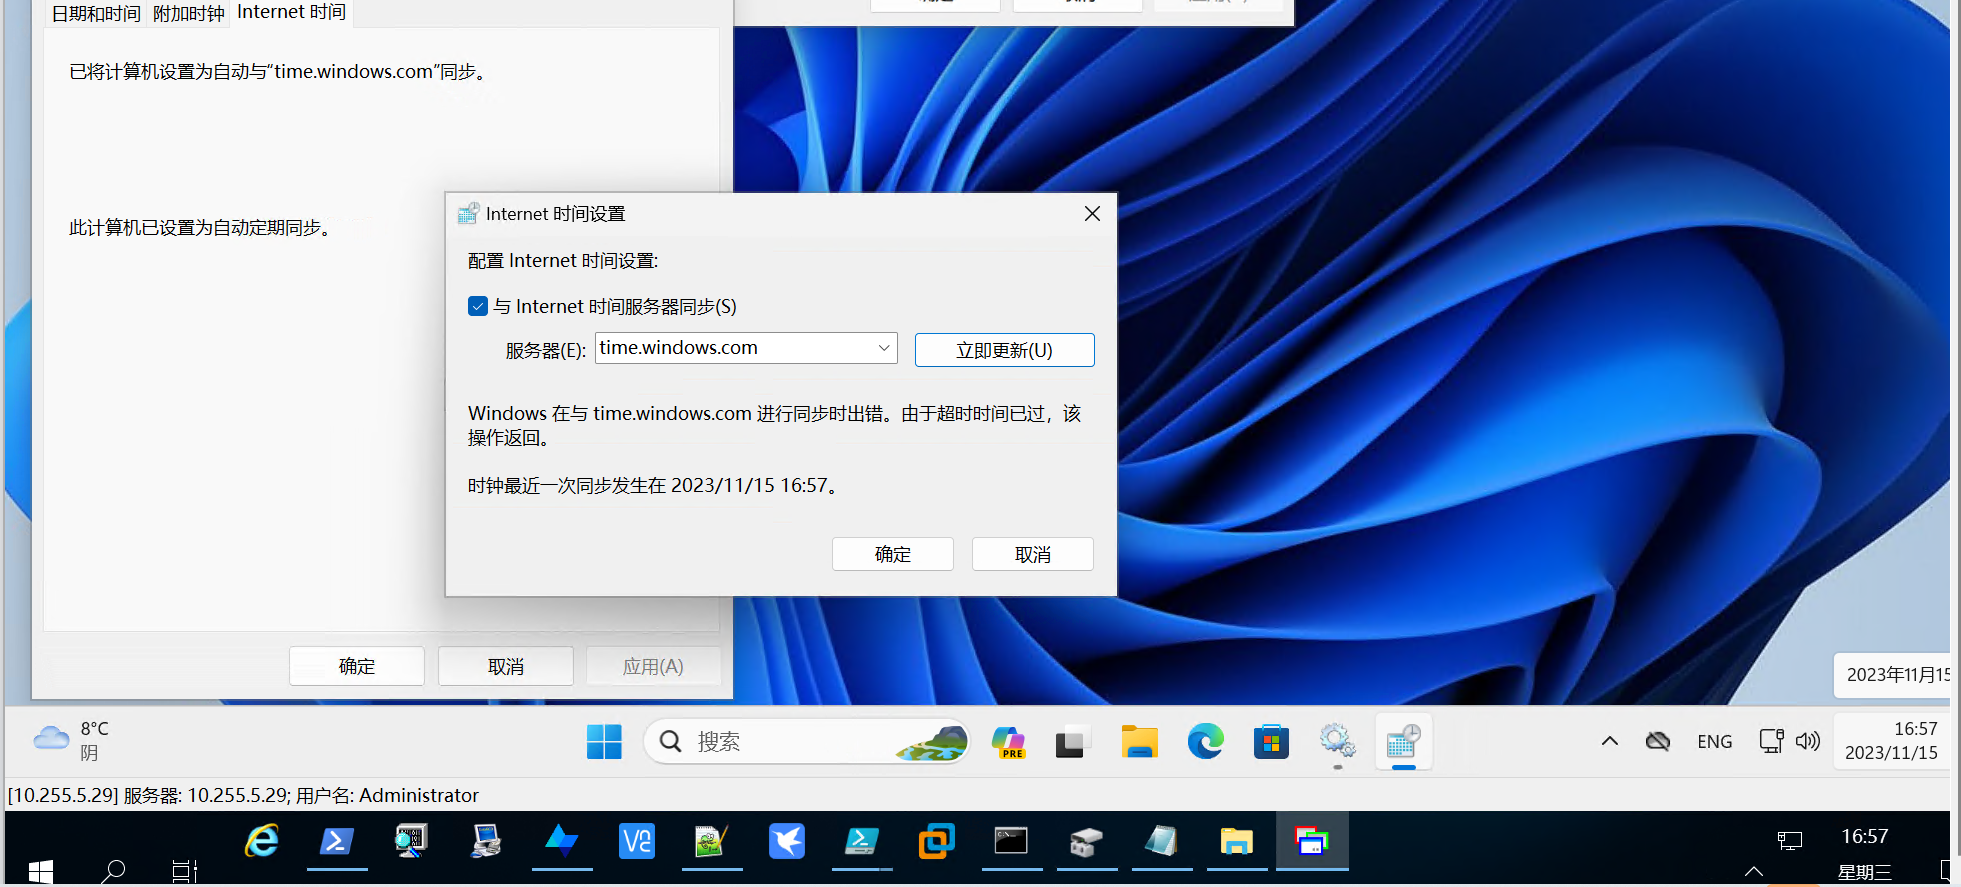Image resolution: width=1961 pixels, height=887 pixels.
Task: Switch to the 附加时钟 tab
Action: (x=189, y=14)
